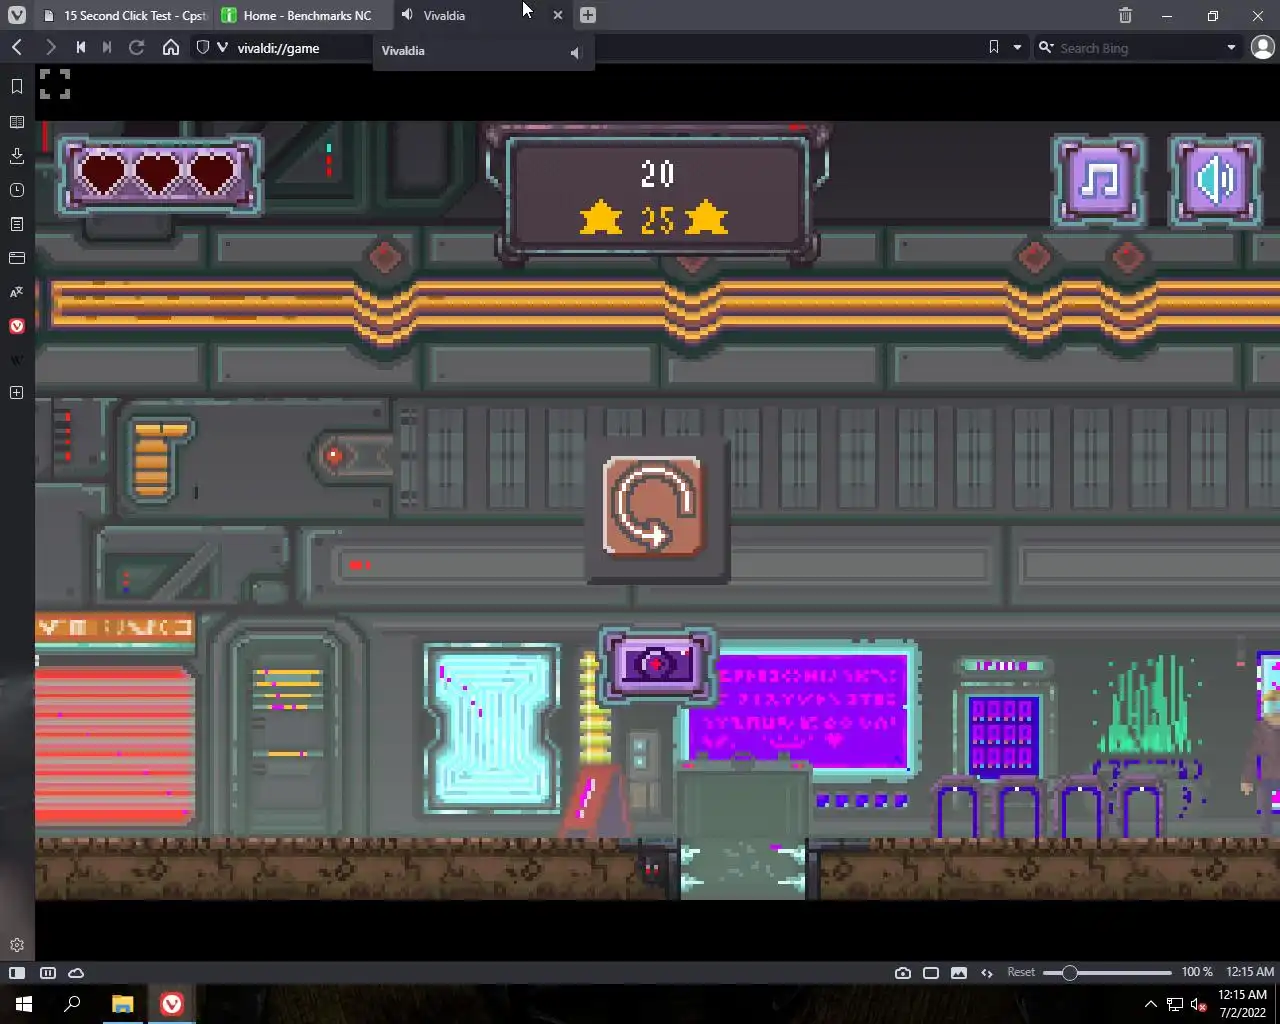Toggle the game sound effects

1216,181
